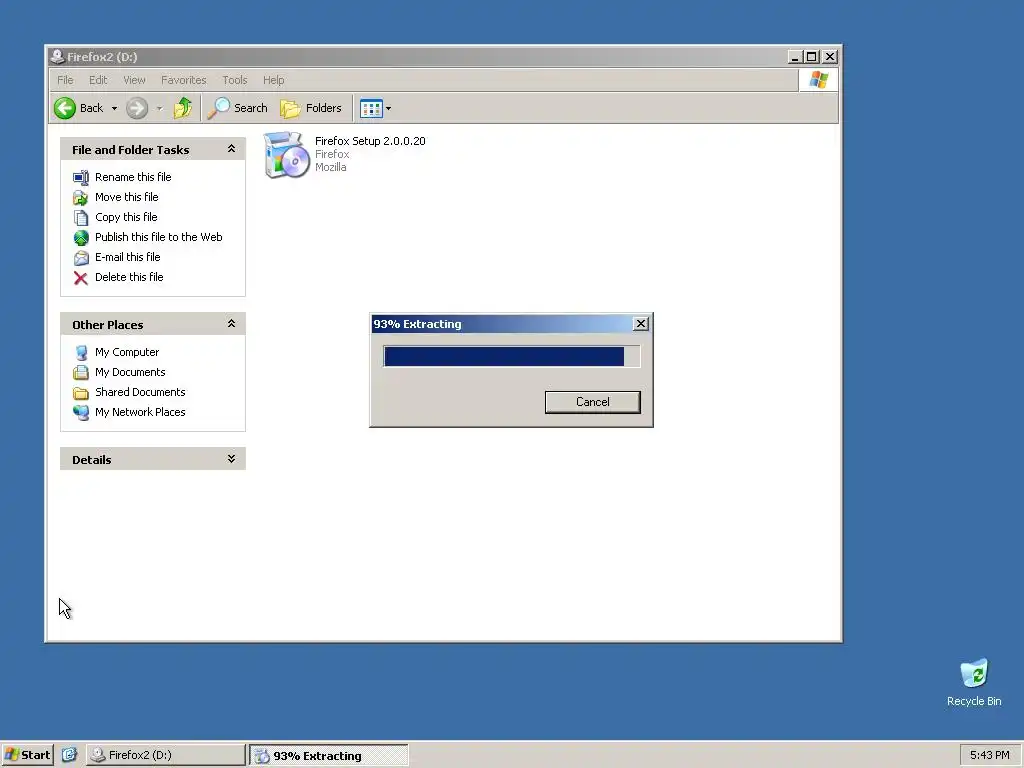Click the quick launch icon beside Start
Screen dimensions: 1024x768
69,755
